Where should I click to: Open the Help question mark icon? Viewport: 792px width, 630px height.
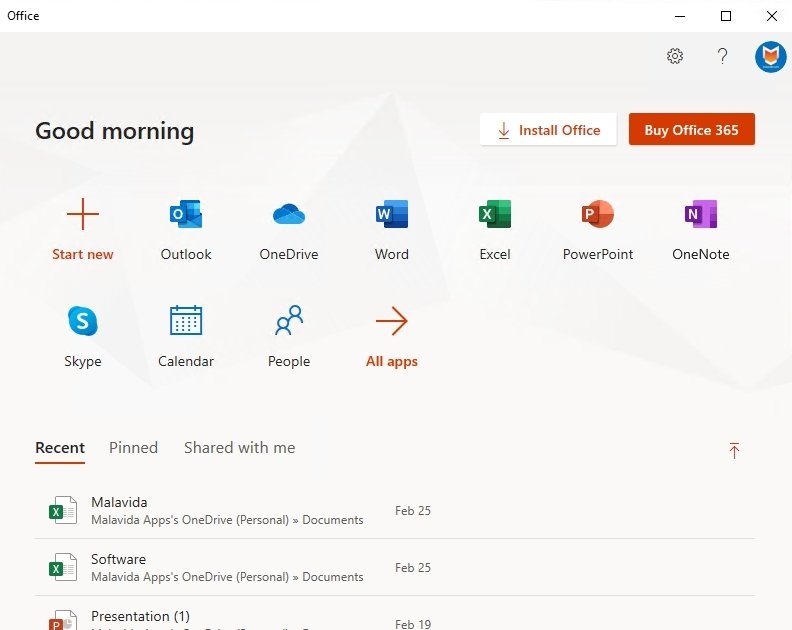723,56
